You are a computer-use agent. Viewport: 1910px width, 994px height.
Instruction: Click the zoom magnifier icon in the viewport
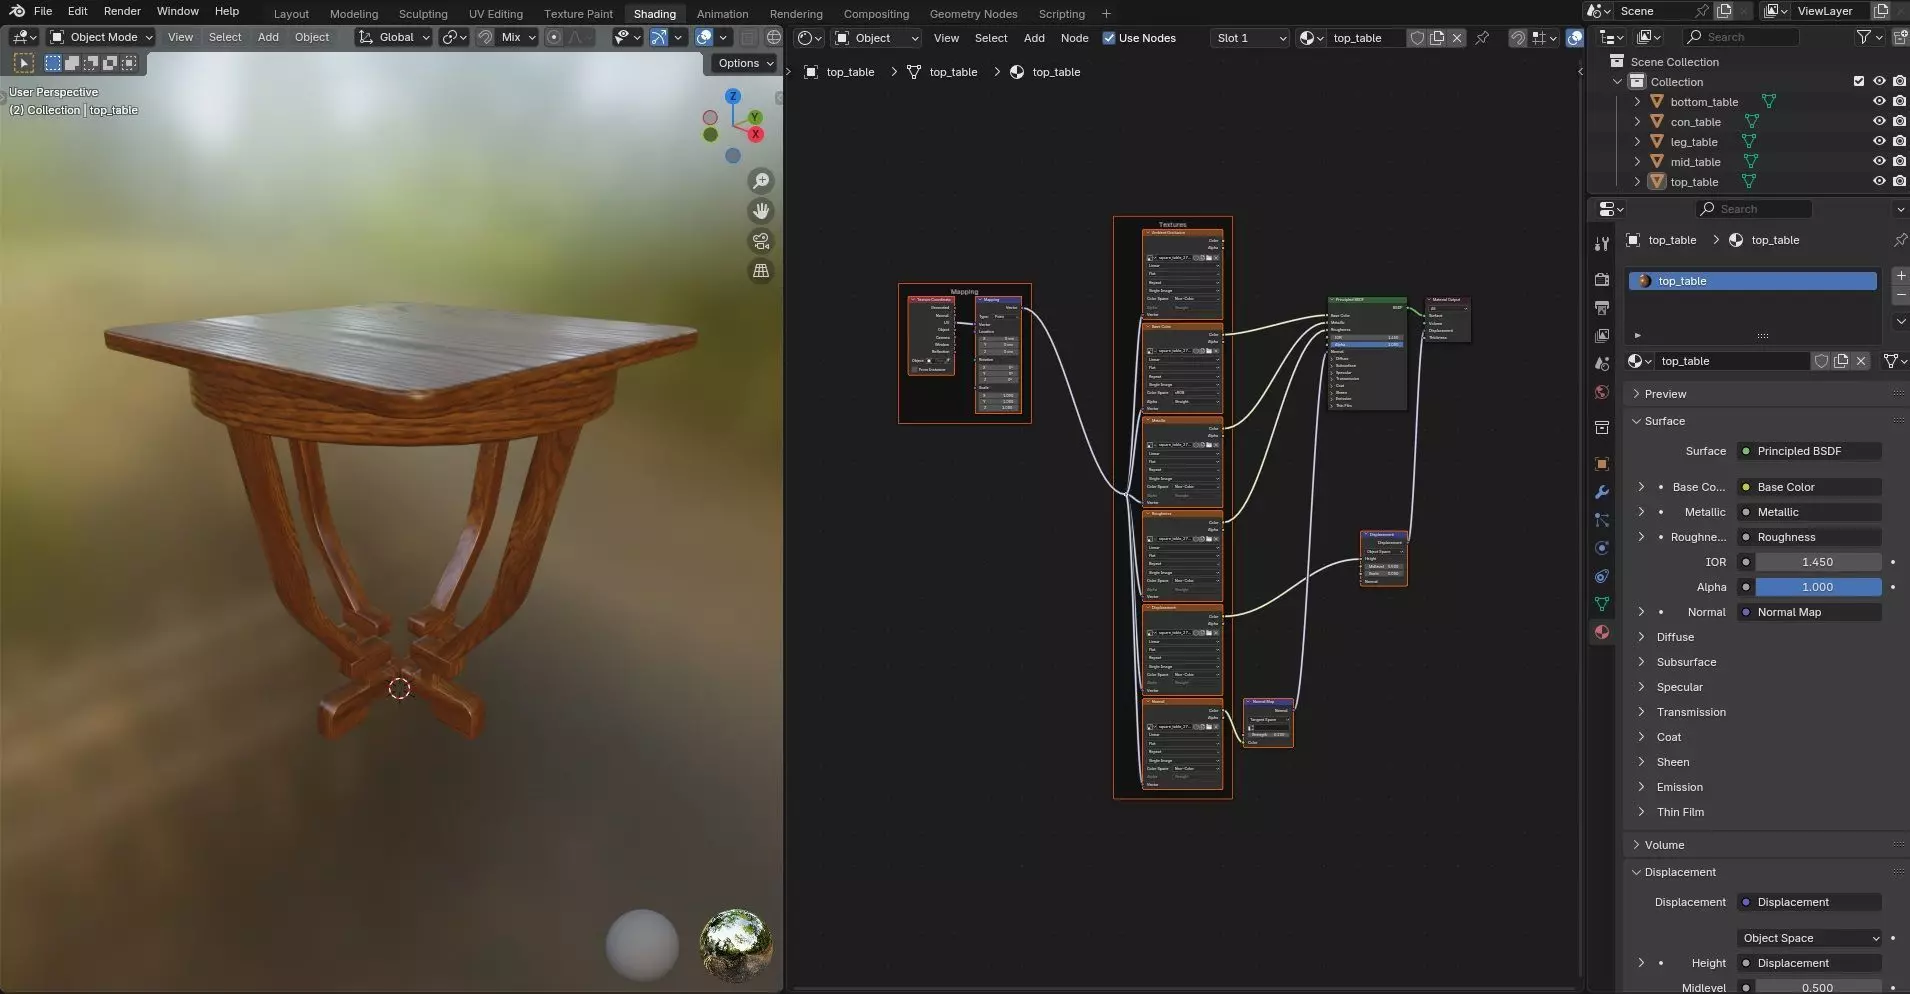coord(761,181)
